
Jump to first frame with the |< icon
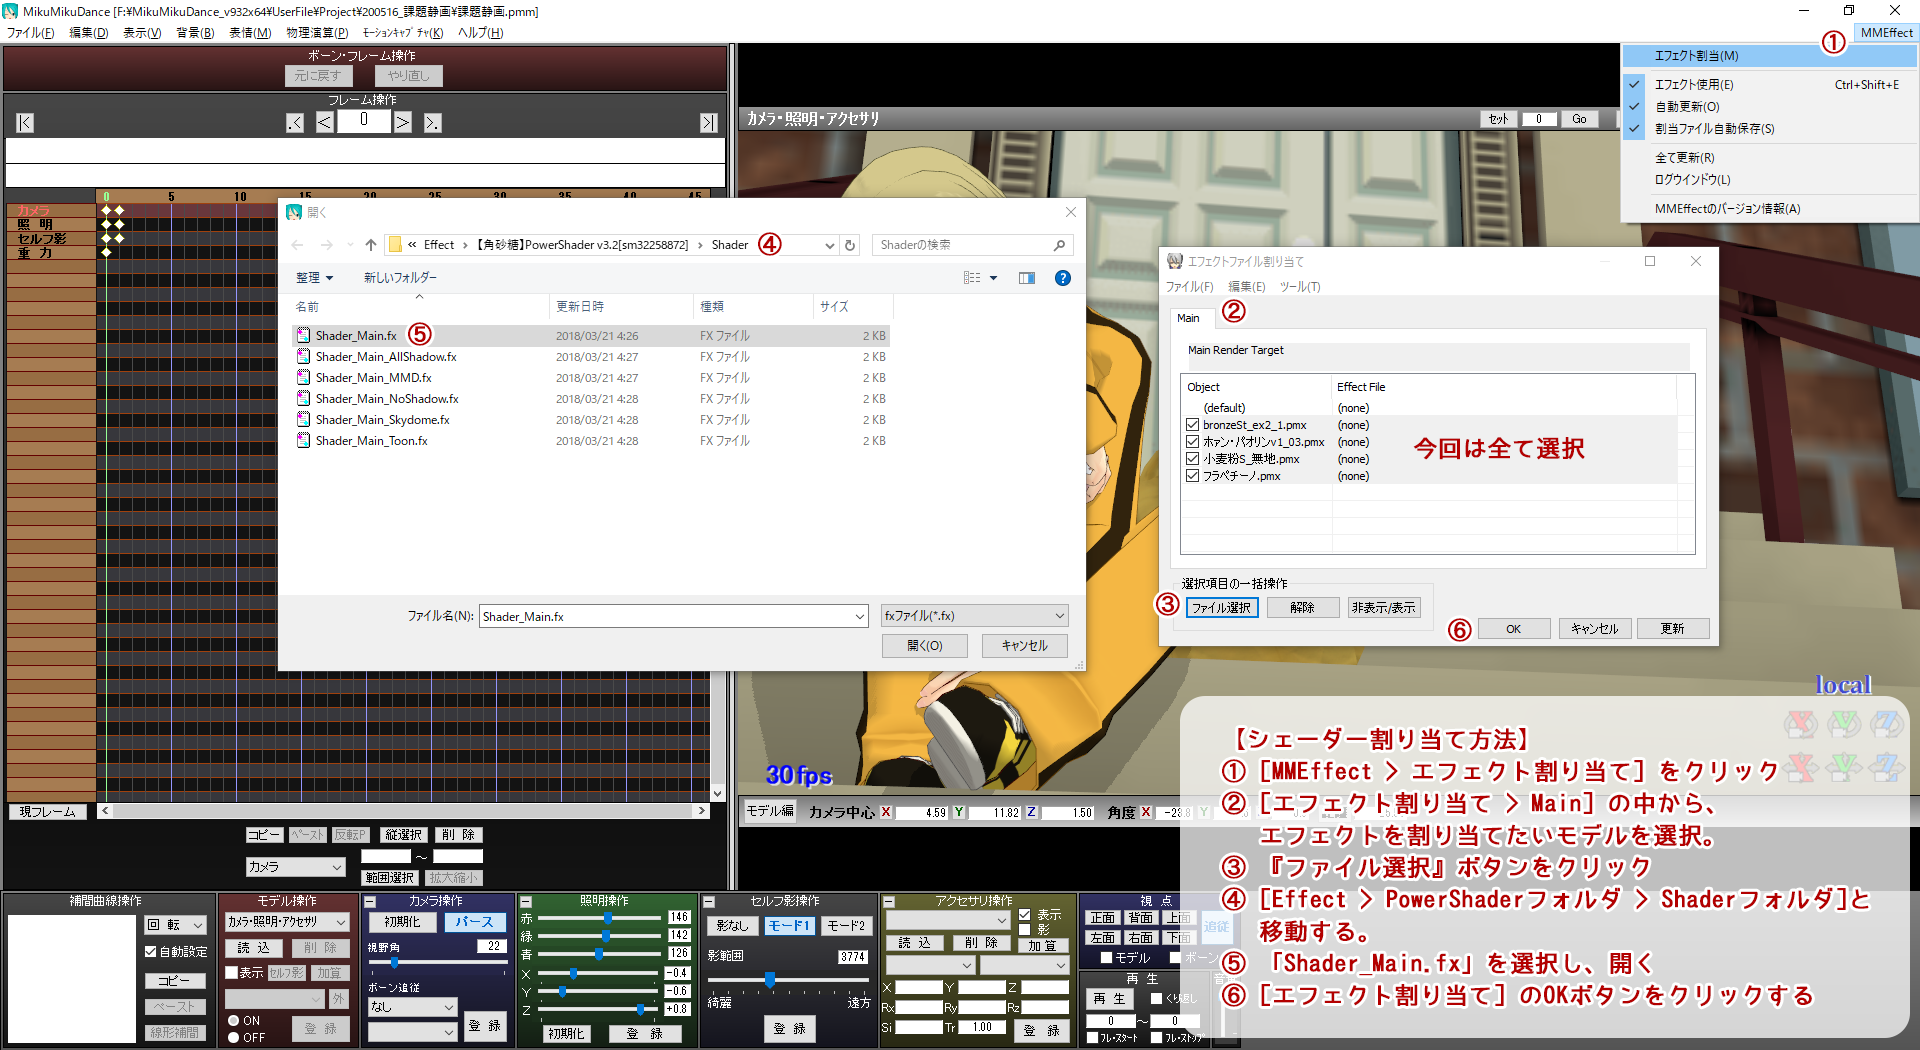(24, 122)
